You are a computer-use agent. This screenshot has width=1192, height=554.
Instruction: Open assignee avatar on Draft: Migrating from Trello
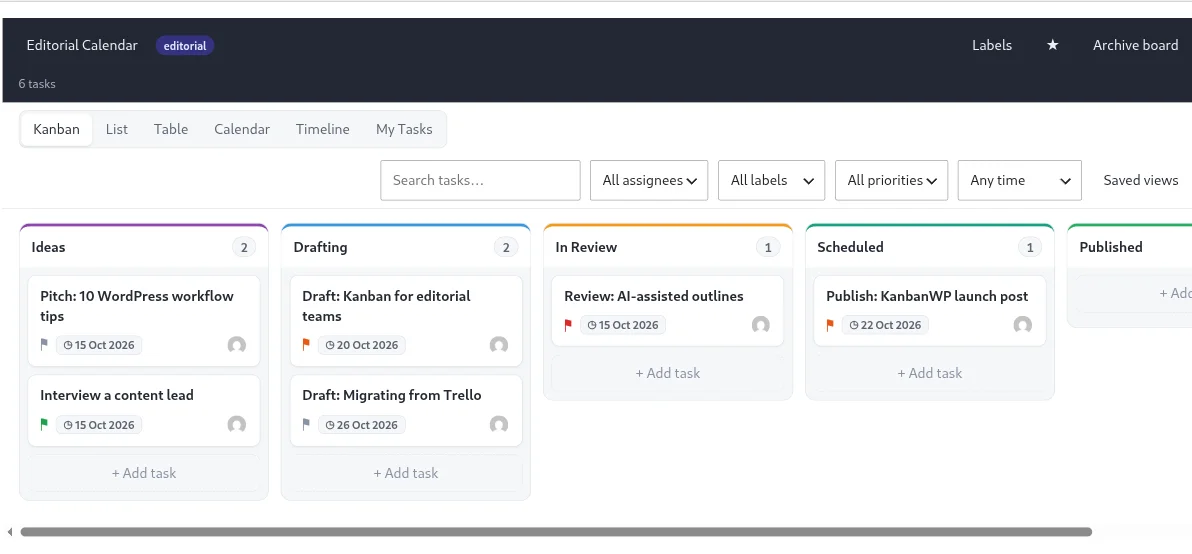click(499, 425)
